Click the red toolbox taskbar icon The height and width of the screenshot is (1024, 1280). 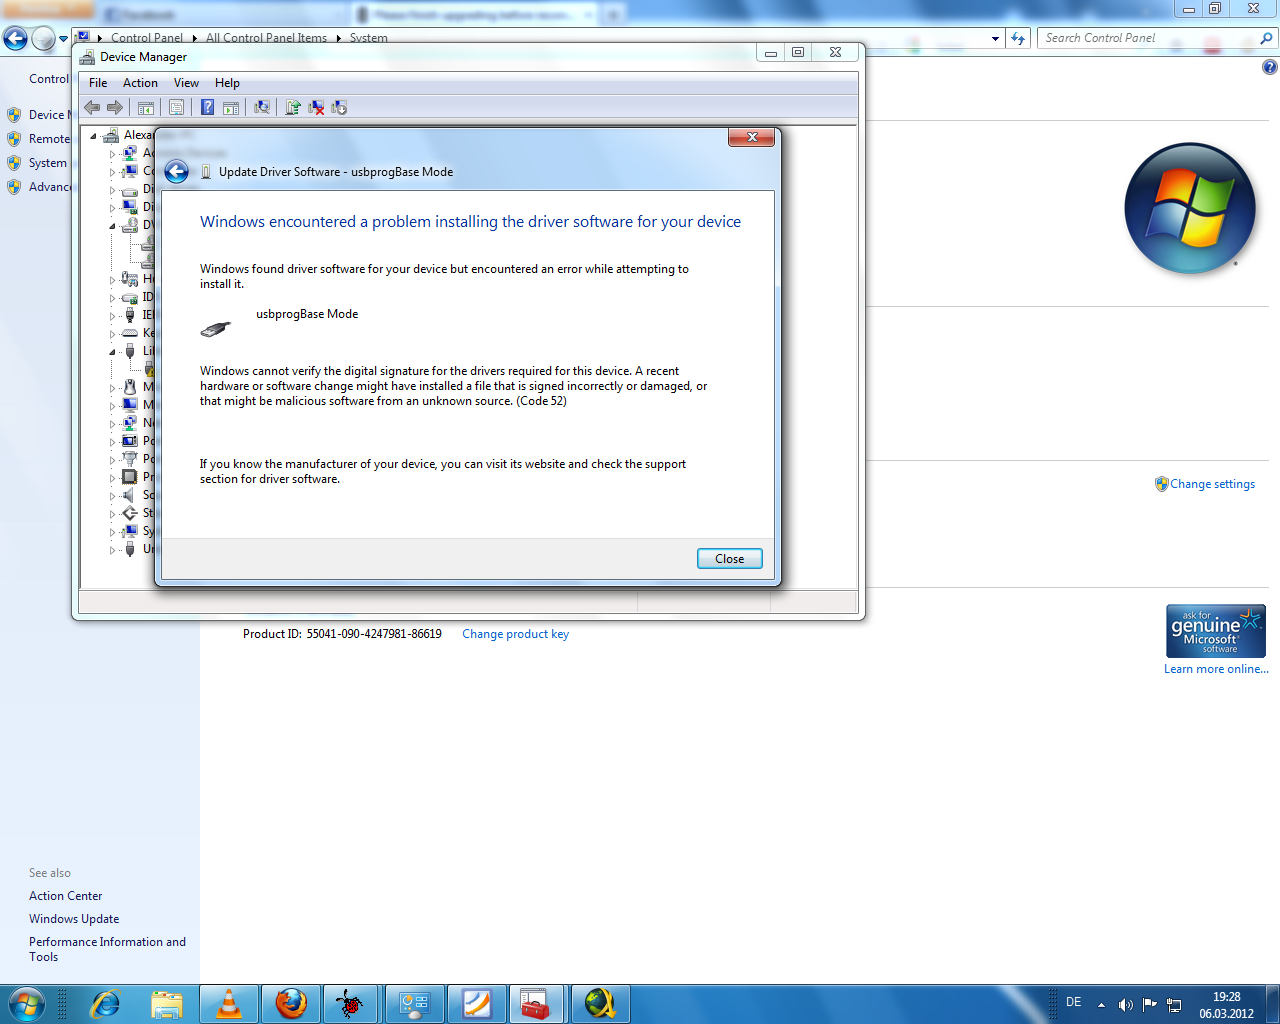[536, 1004]
